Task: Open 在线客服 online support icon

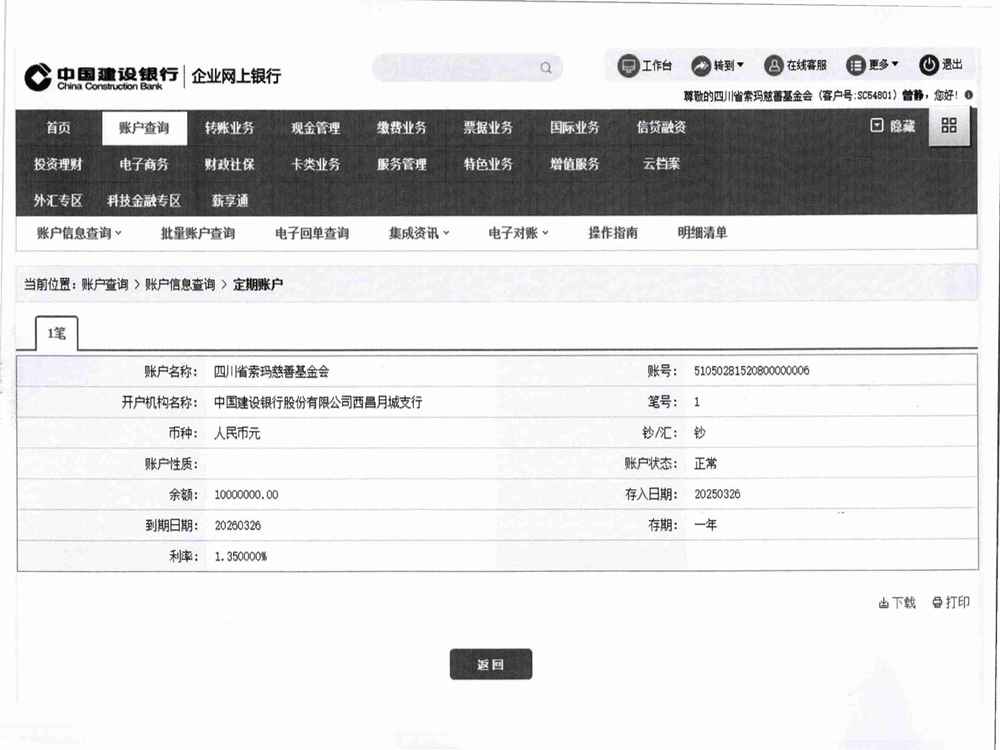Action: (773, 66)
